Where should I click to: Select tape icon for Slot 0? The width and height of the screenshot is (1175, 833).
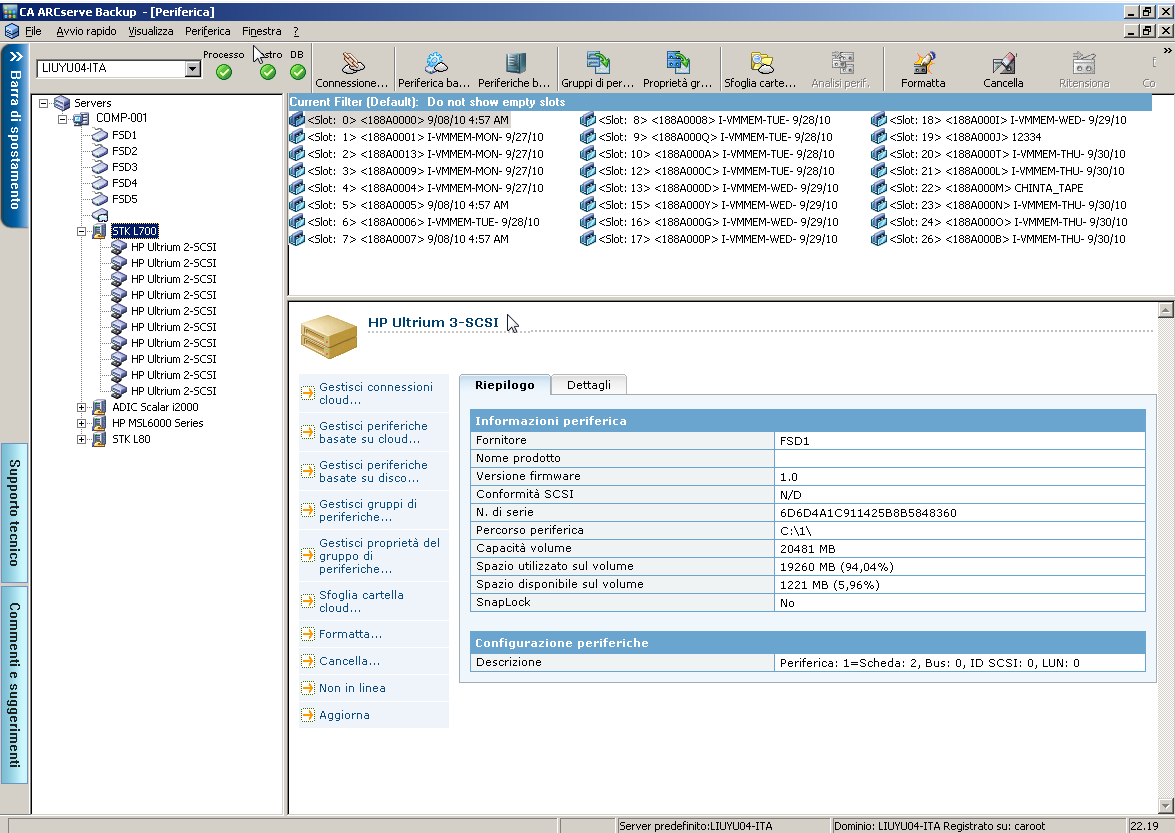pos(297,120)
